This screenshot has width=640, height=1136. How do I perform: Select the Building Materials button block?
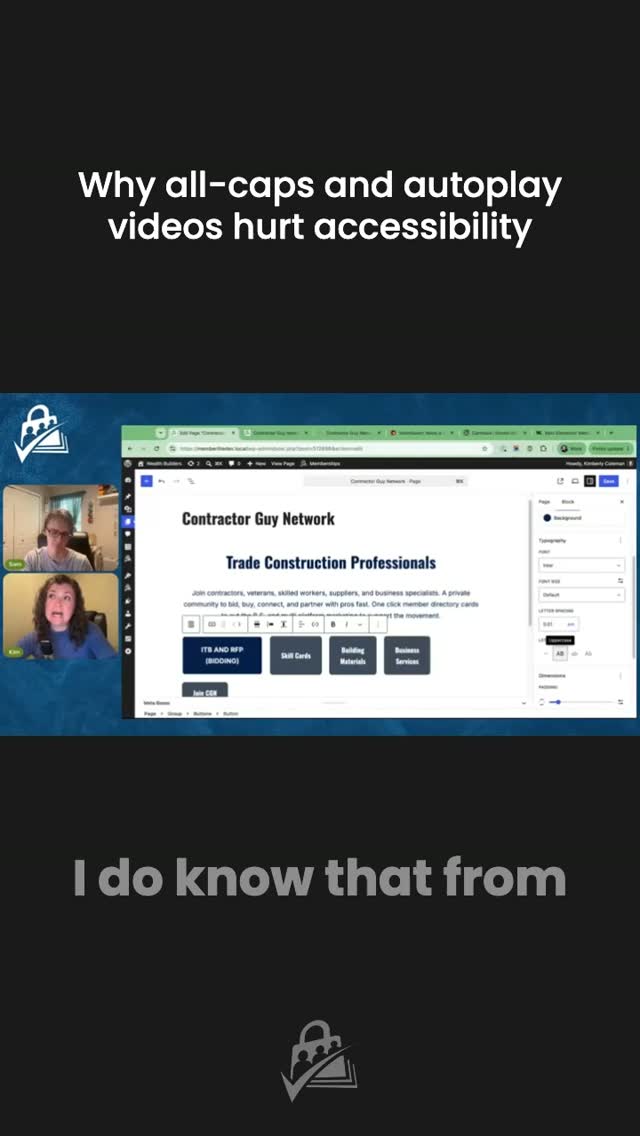pyautogui.click(x=352, y=655)
